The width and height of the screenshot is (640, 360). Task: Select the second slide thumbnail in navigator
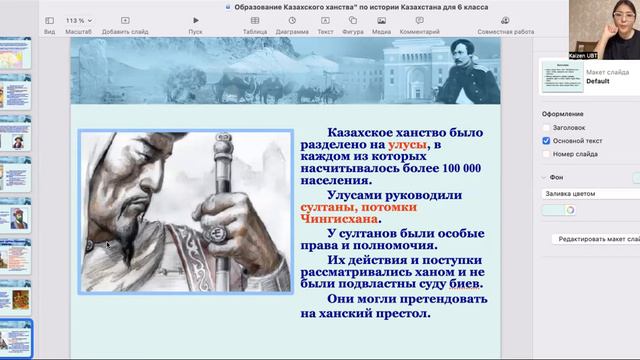click(x=15, y=92)
